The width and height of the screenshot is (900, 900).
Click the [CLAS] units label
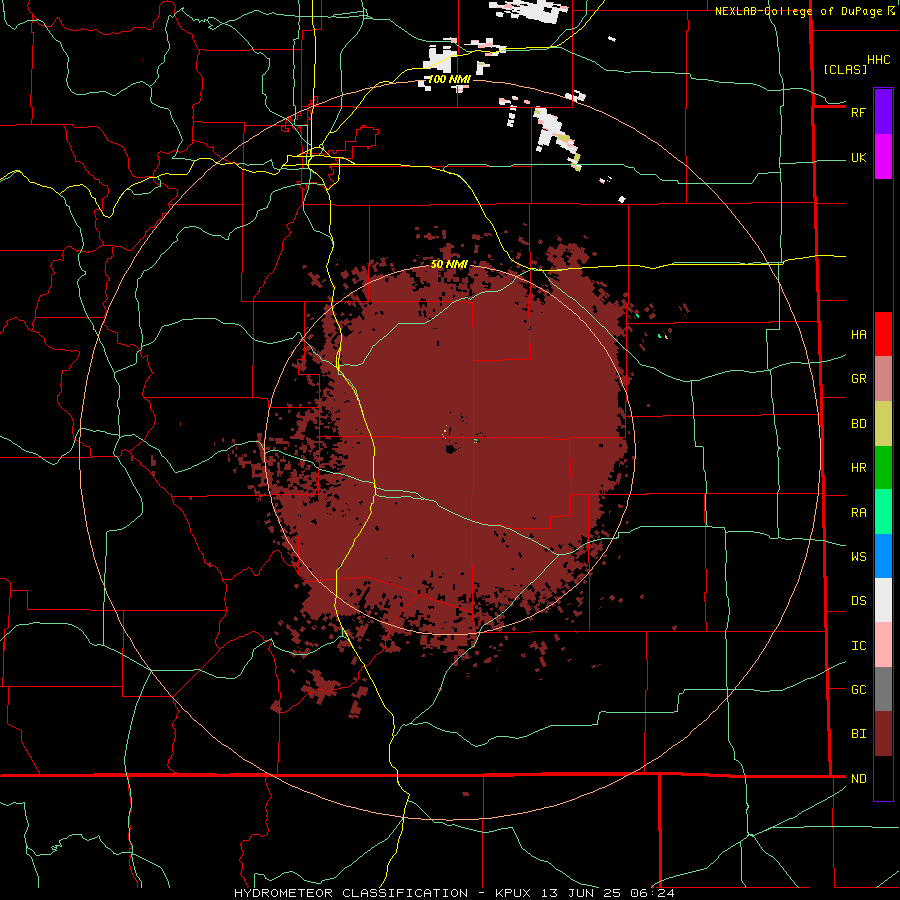pos(845,69)
